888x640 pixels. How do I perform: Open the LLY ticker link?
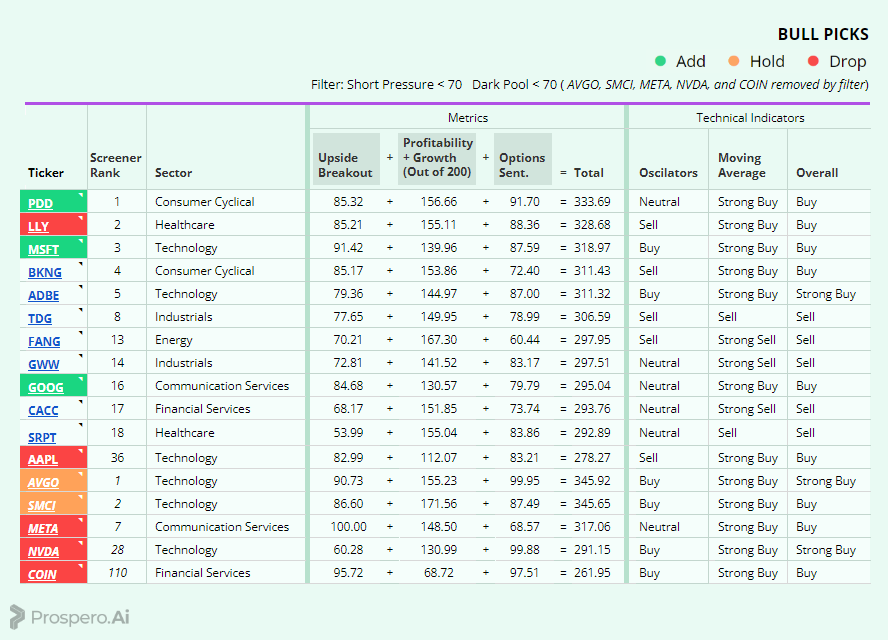pos(38,227)
